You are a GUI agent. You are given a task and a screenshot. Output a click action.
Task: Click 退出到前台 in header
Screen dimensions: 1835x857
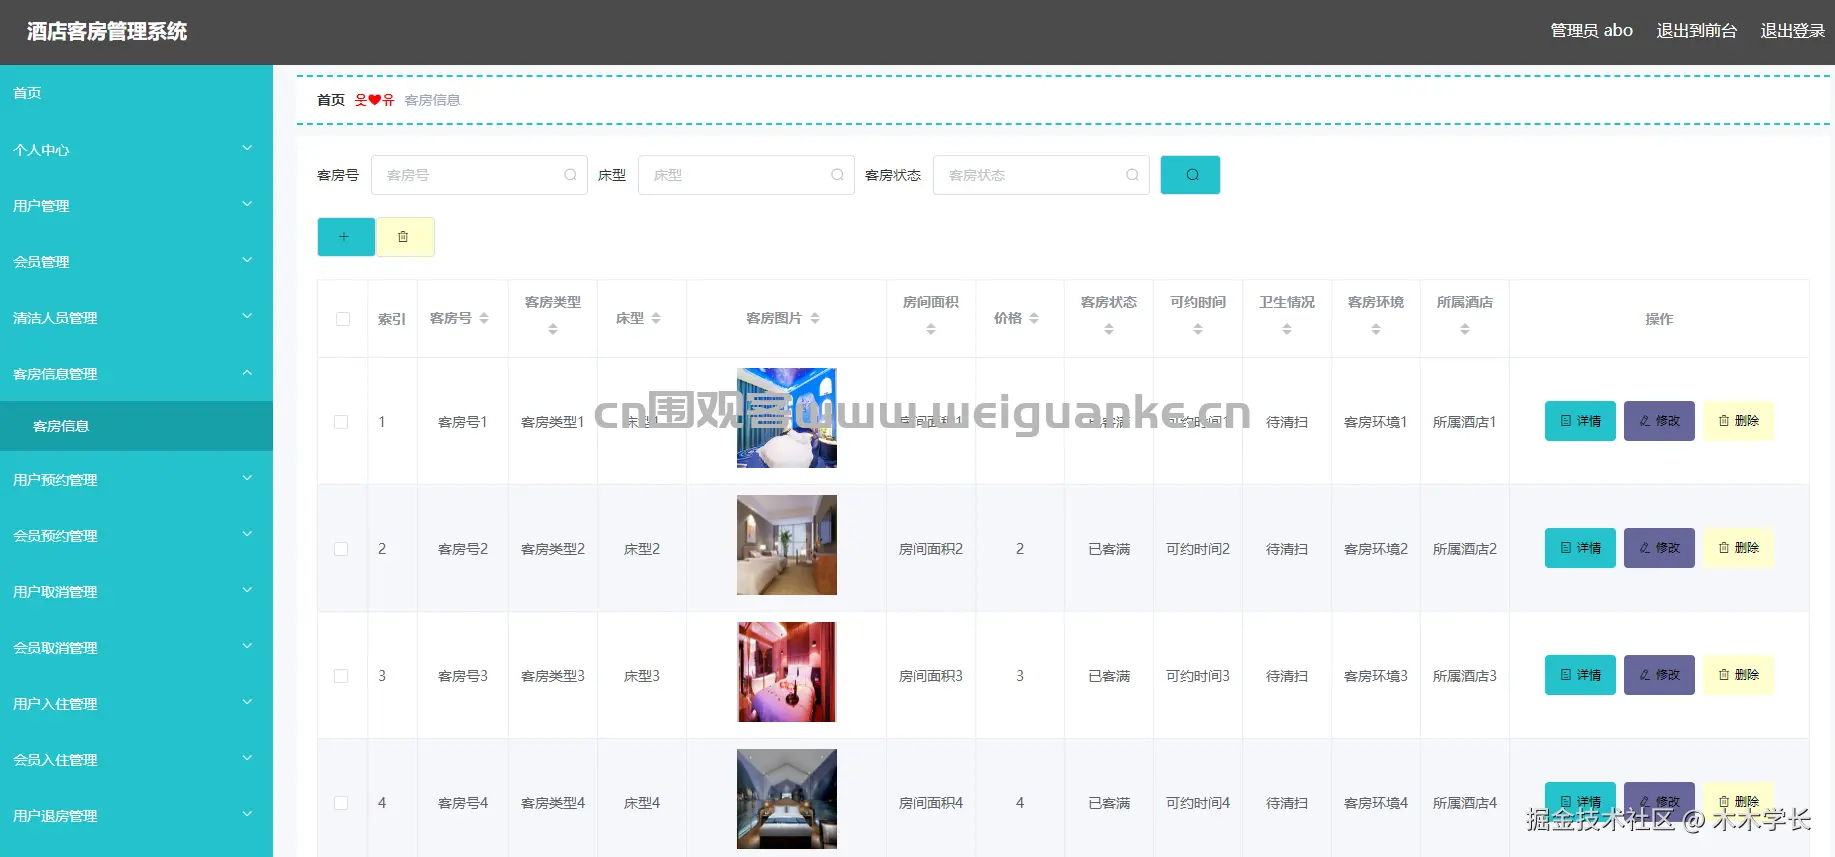coord(1696,31)
